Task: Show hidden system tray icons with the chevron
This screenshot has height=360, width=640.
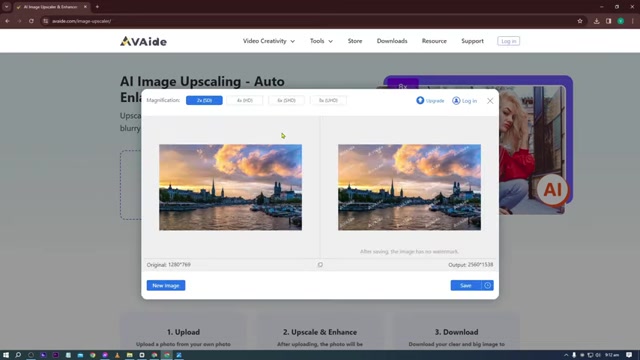Action: [566, 355]
